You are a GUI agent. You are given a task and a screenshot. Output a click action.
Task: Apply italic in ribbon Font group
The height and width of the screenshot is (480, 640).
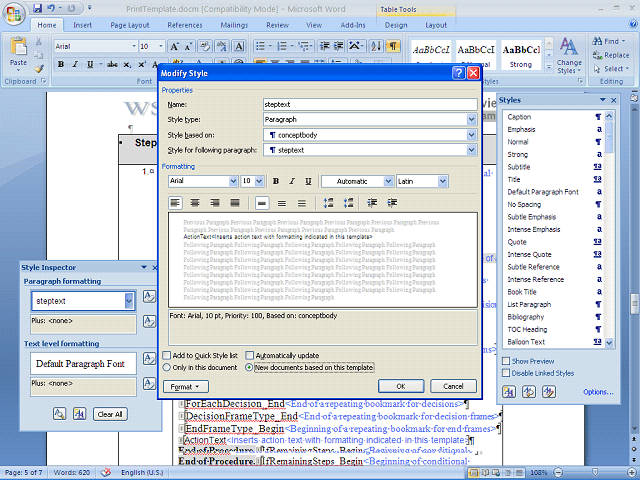click(75, 64)
